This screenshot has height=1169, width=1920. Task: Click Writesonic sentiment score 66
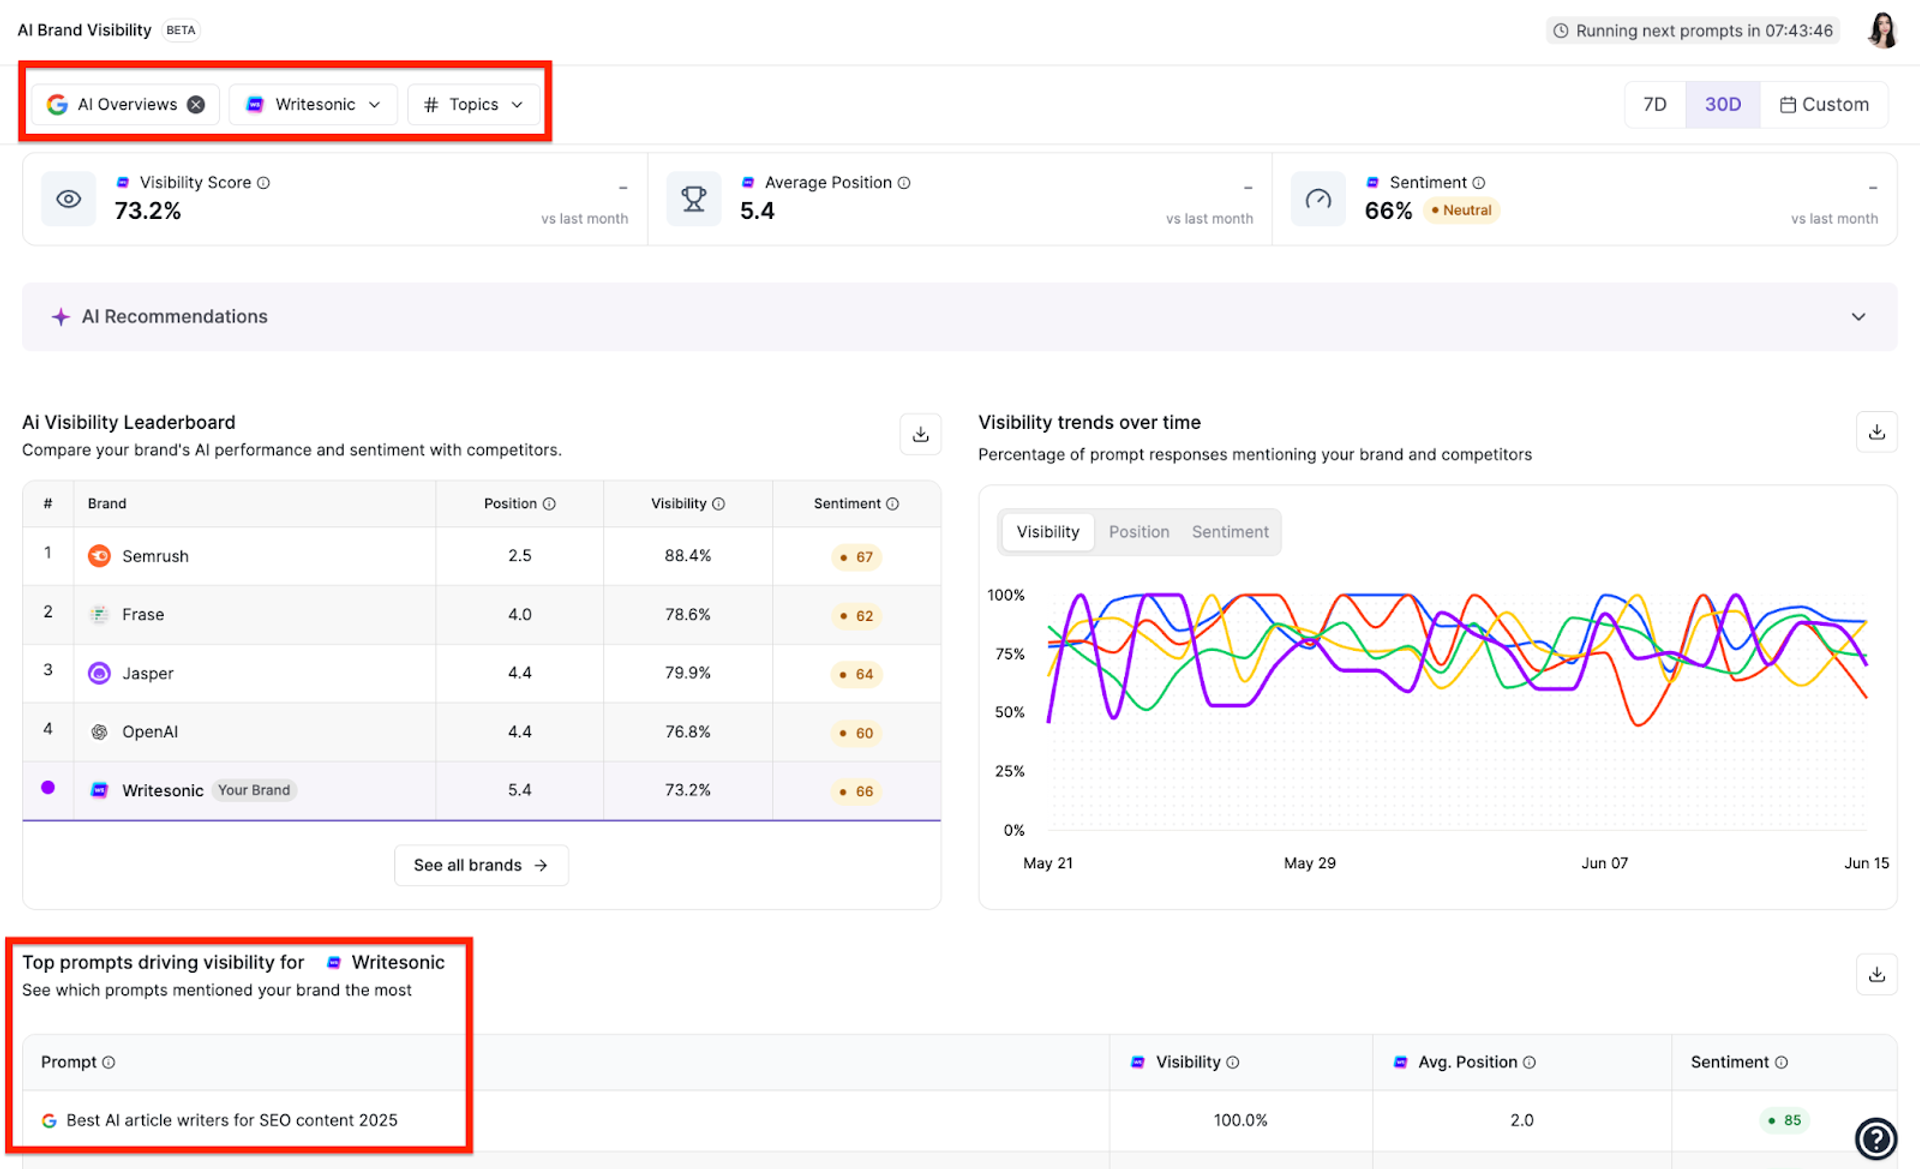click(x=856, y=791)
